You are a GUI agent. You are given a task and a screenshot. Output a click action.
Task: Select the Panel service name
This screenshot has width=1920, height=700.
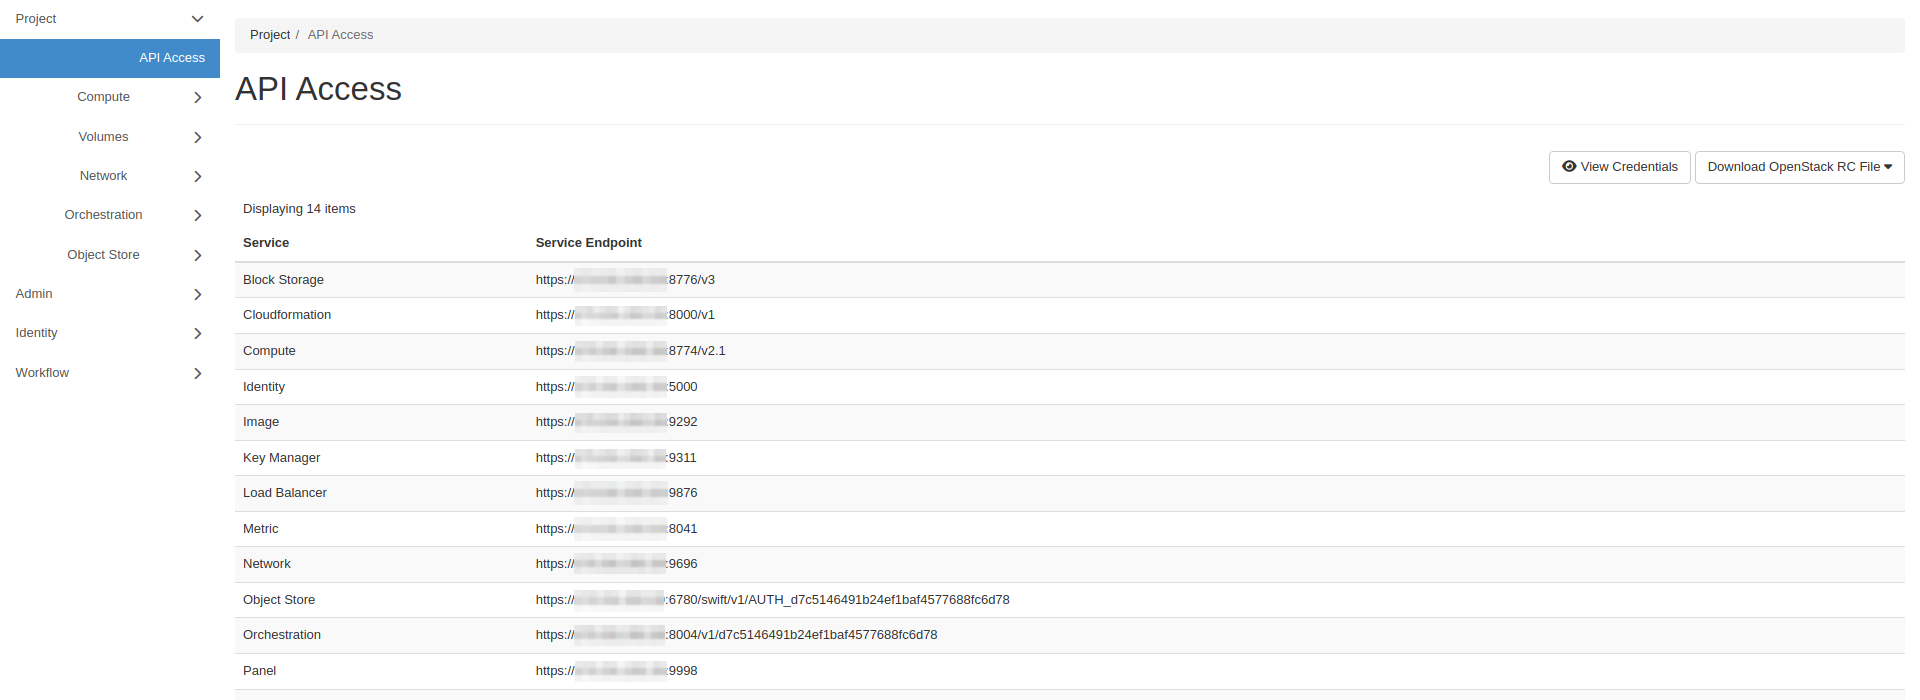coord(259,671)
